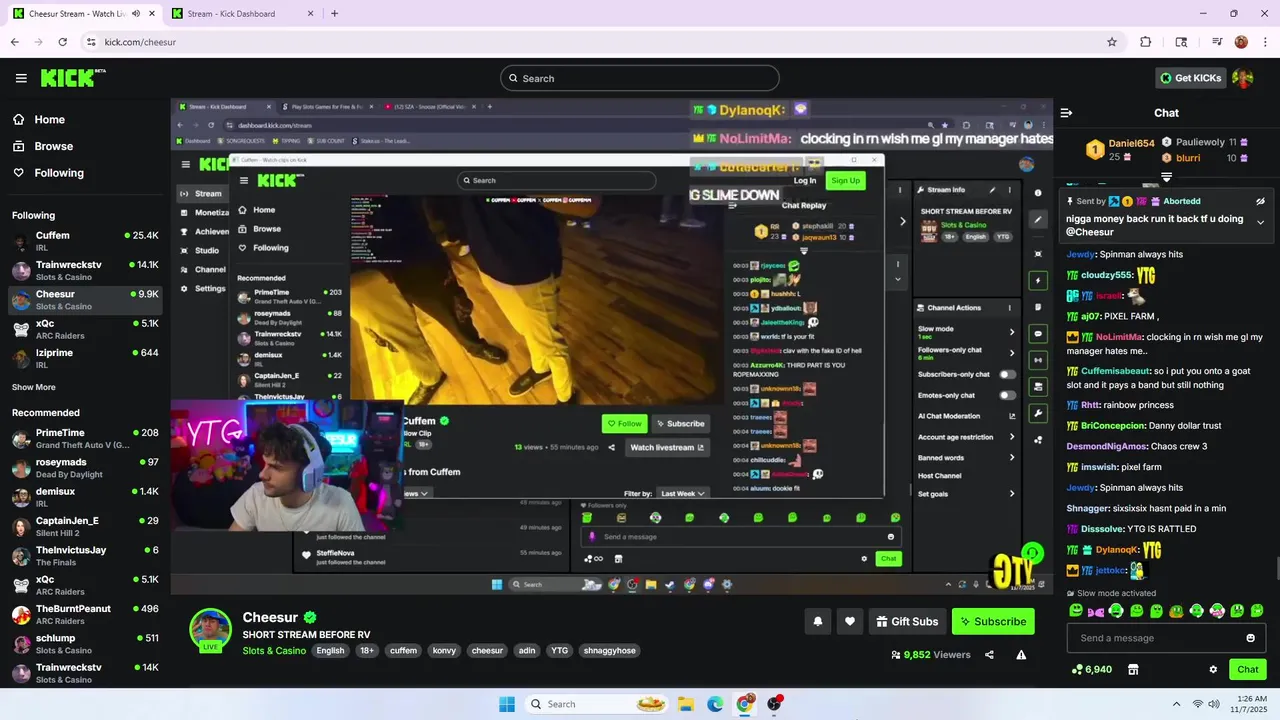Mute the Cheesur Stream tab audio
Screen dimensions: 1280x720
tap(135, 14)
